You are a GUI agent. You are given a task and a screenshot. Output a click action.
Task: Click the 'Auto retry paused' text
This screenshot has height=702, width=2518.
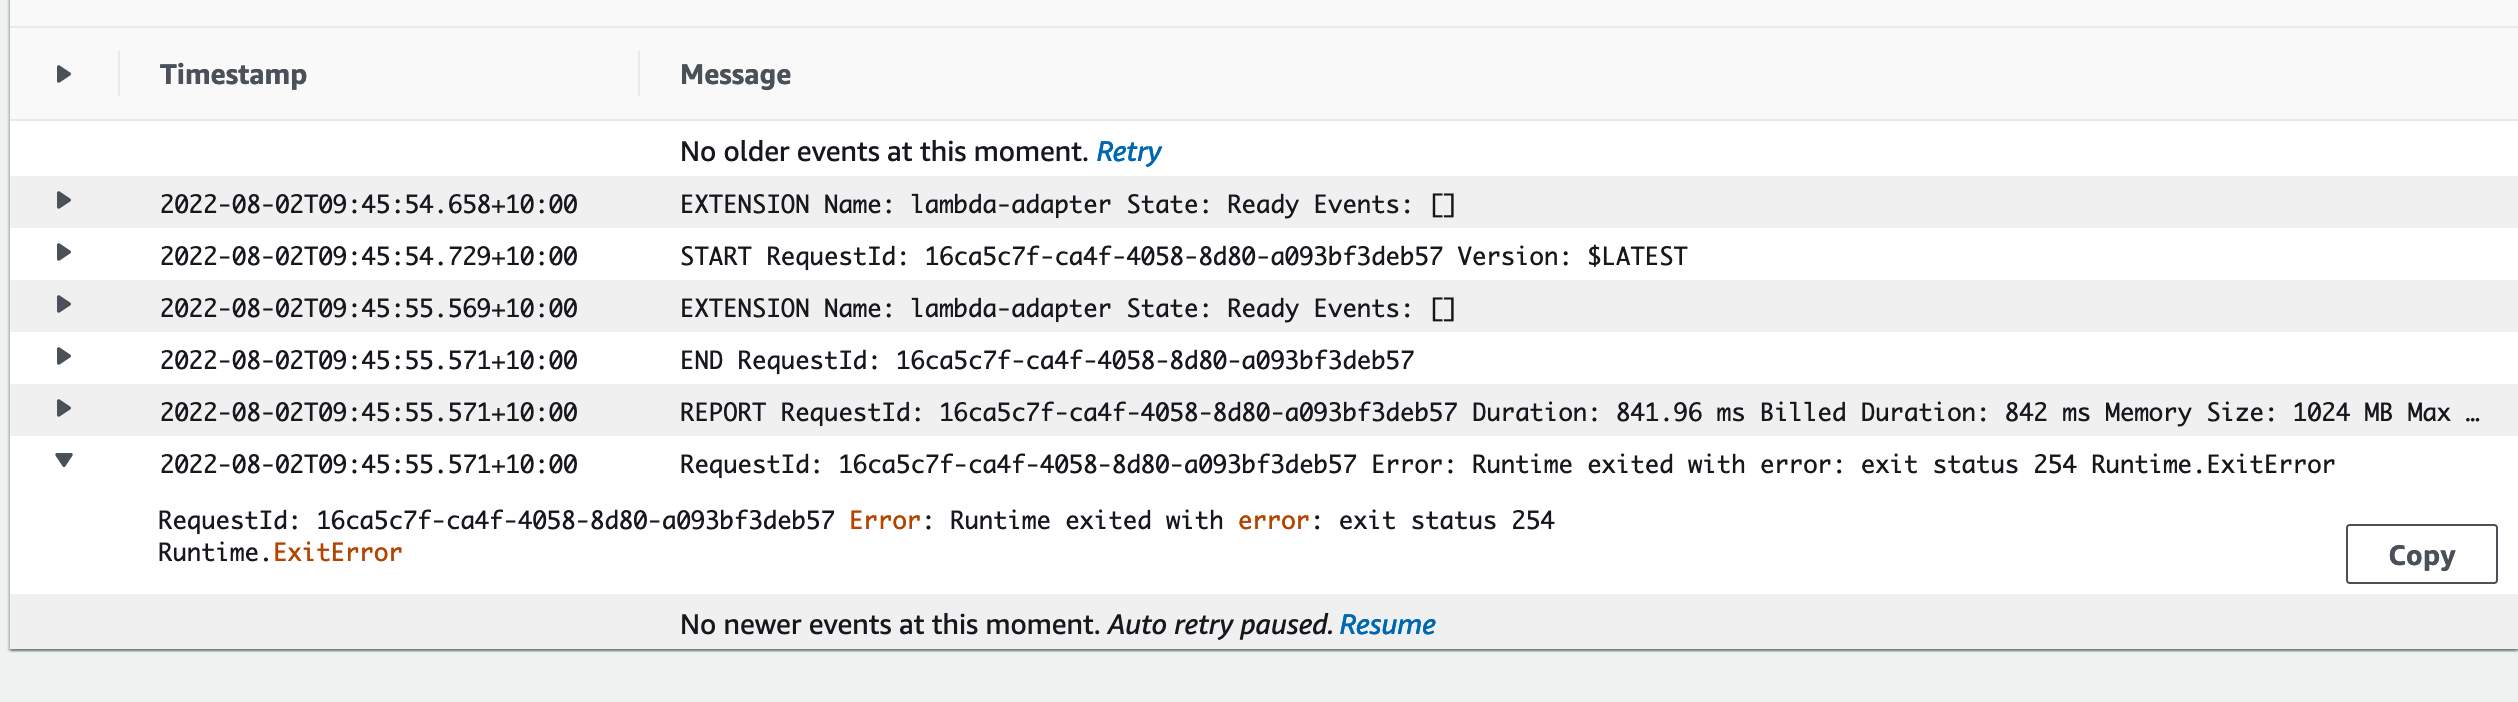coord(1220,625)
